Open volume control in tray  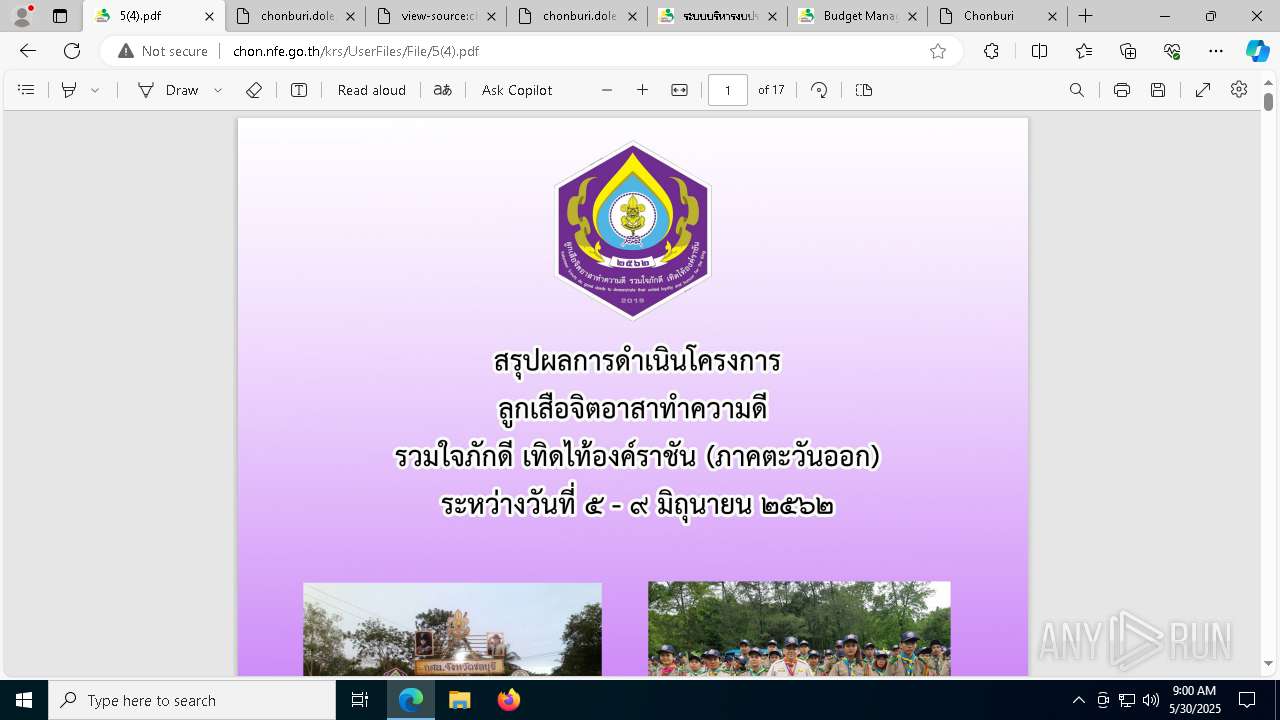[x=1150, y=700]
